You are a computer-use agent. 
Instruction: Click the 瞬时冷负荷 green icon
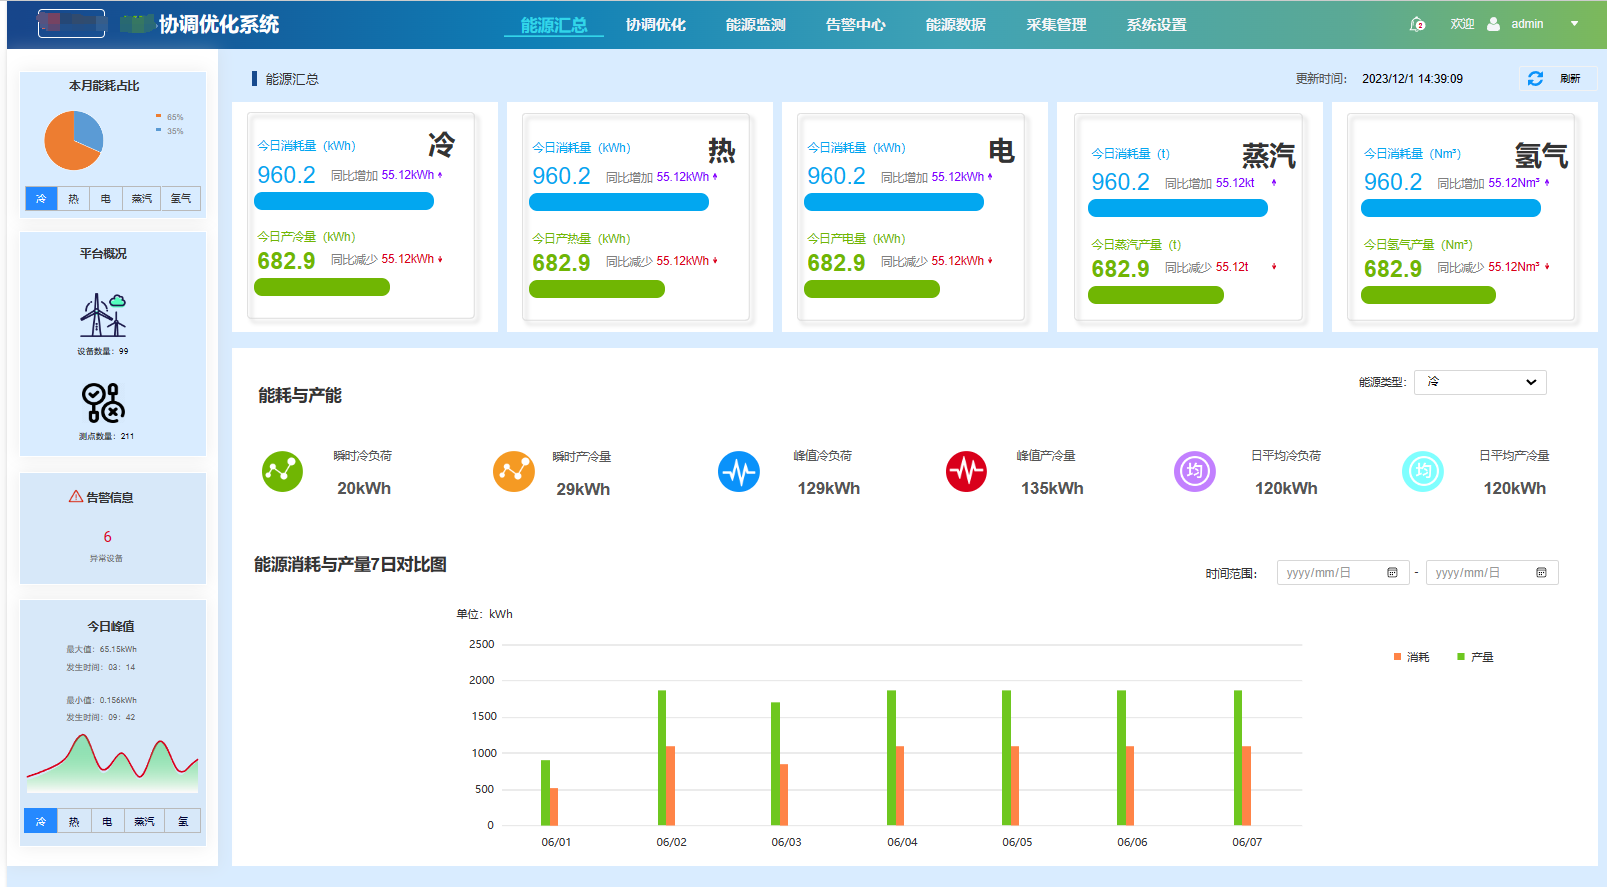click(282, 471)
